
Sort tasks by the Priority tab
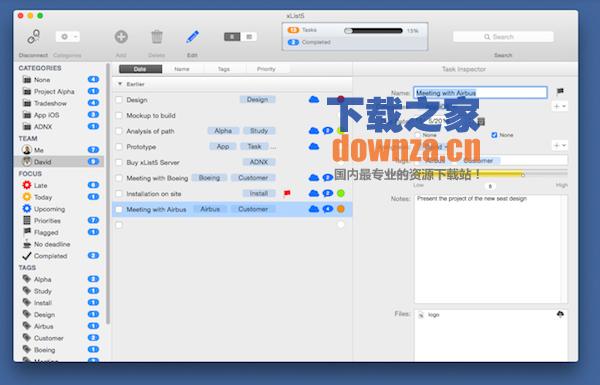click(266, 69)
